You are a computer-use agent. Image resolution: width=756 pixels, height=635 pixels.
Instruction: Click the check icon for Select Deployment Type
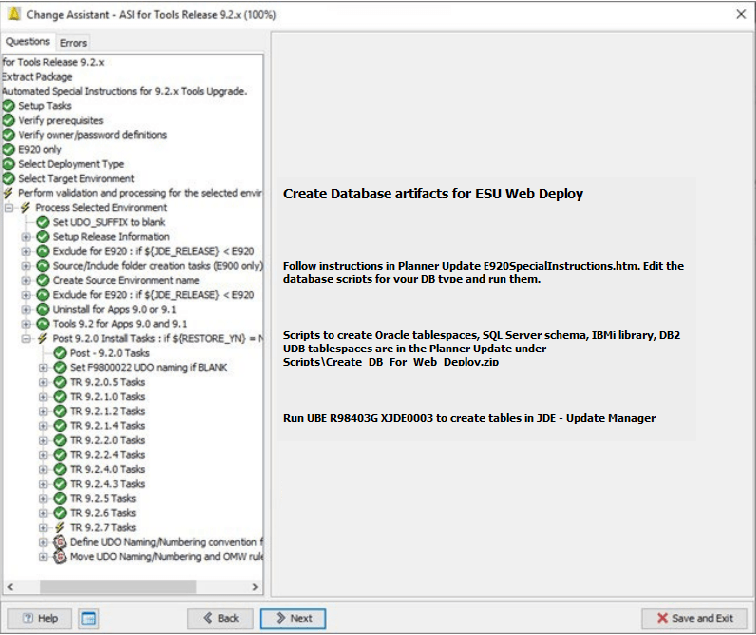tap(9, 164)
